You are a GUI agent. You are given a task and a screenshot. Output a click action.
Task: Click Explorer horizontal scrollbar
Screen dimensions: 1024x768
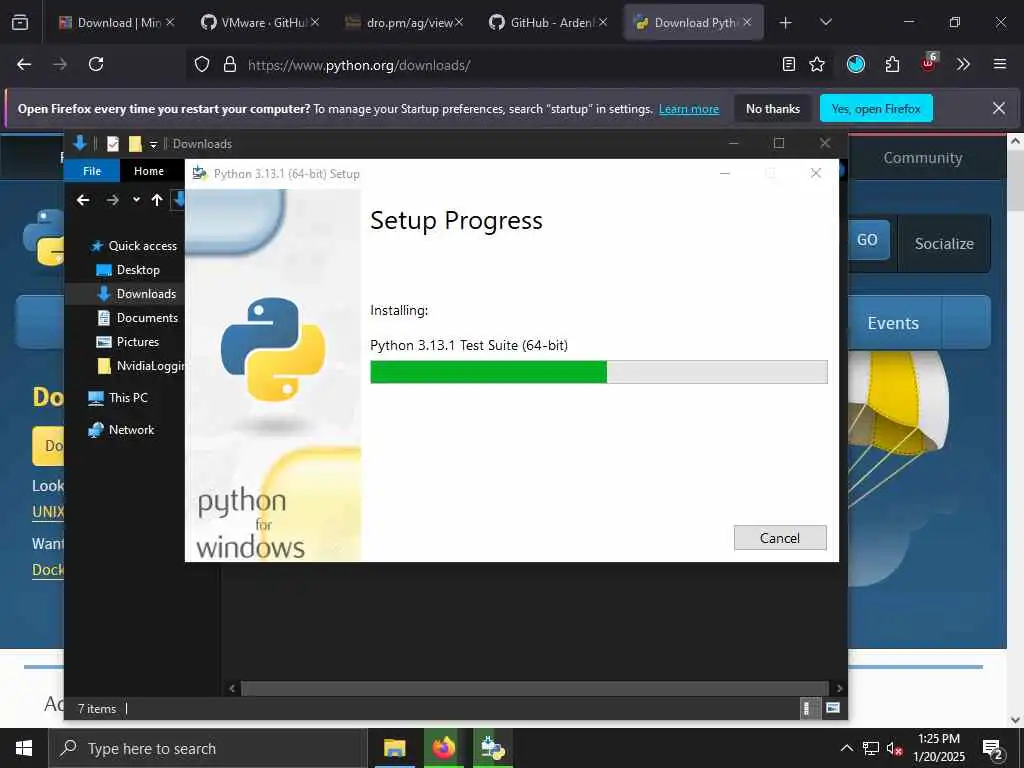coord(535,688)
